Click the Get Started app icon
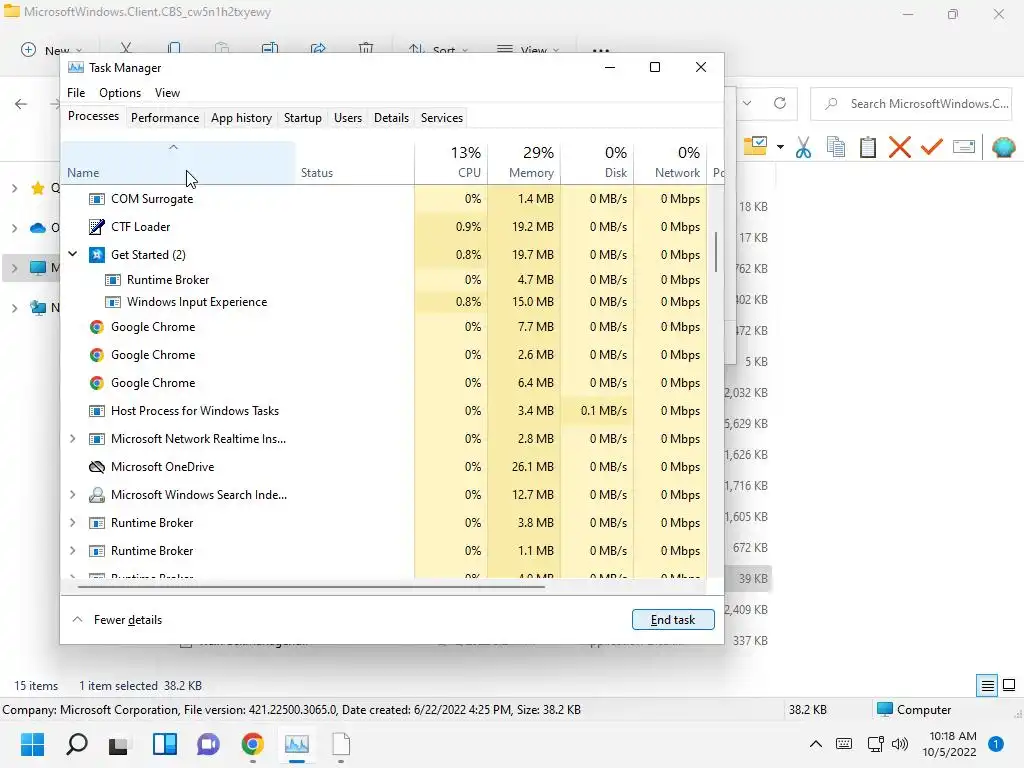The height and width of the screenshot is (768, 1024). [x=97, y=255]
